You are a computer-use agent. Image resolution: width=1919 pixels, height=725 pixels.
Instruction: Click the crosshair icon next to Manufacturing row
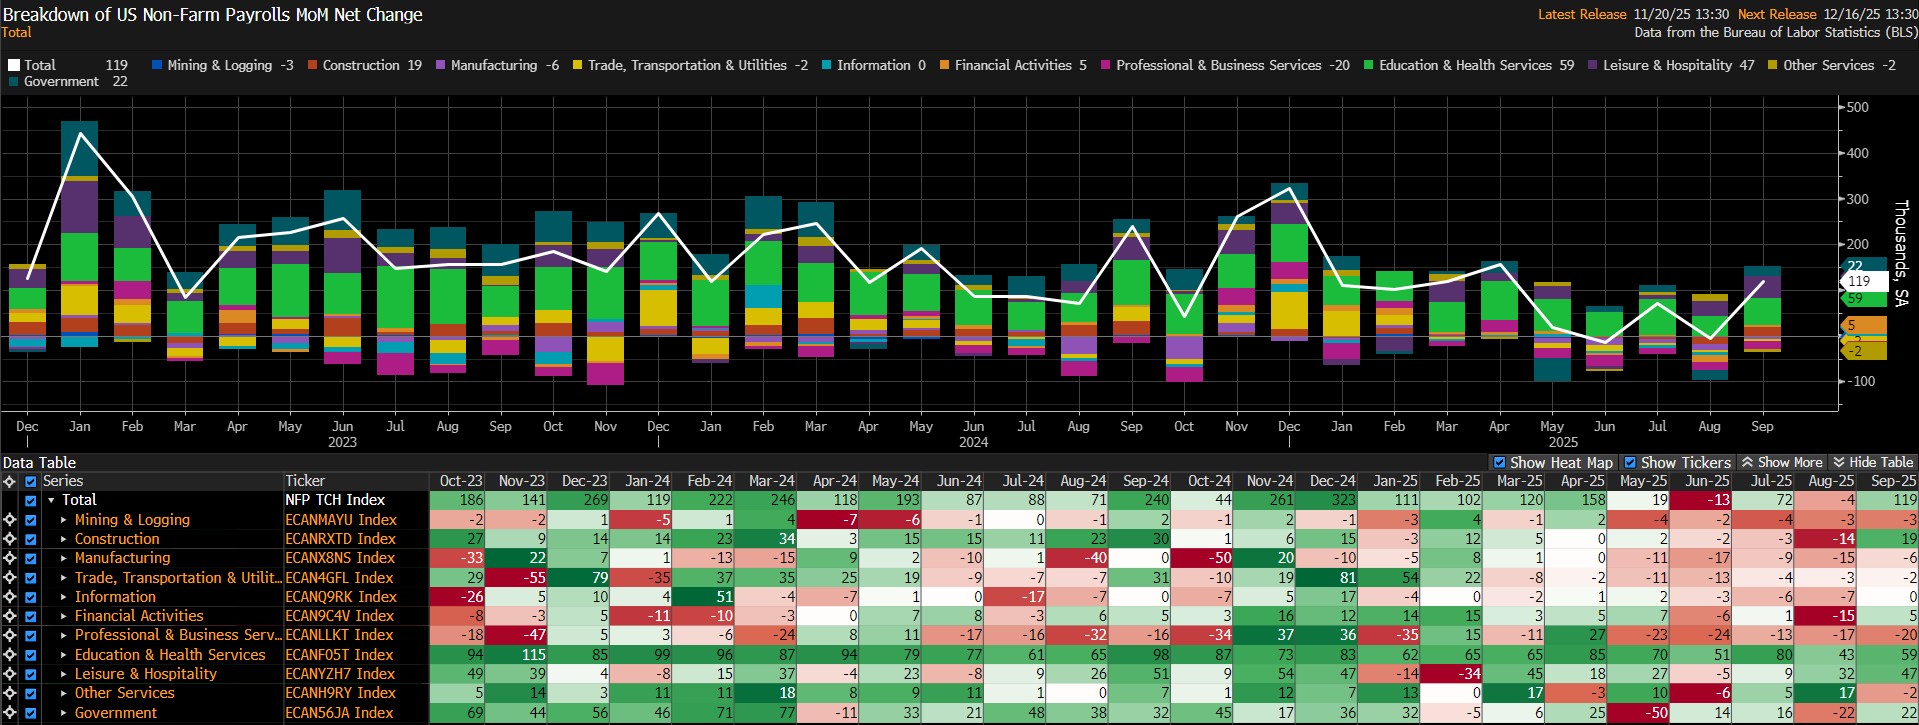coord(10,558)
